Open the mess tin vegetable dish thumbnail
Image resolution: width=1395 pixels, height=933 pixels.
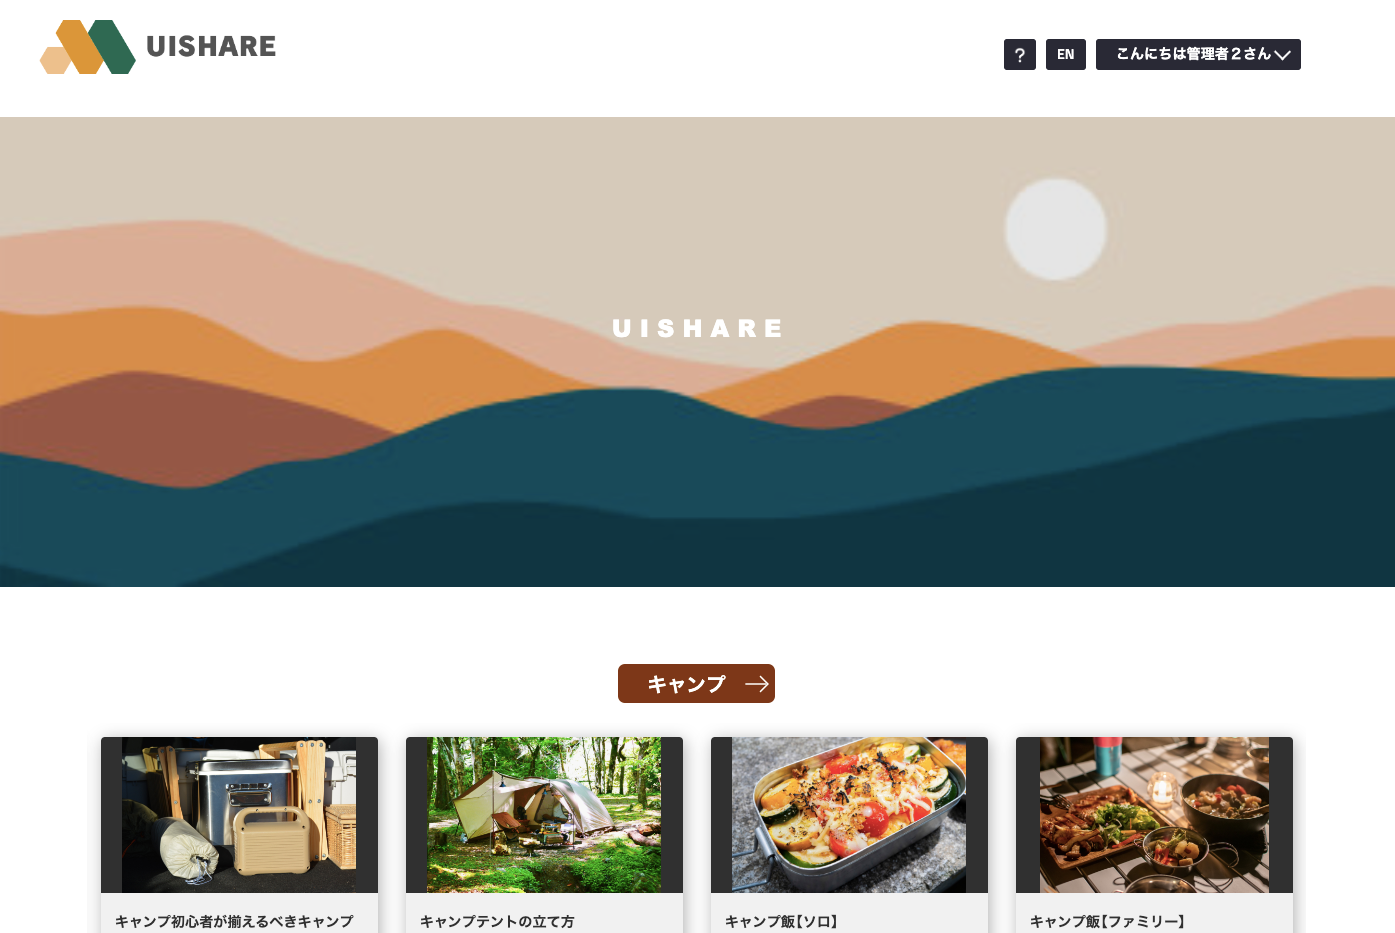(x=849, y=815)
